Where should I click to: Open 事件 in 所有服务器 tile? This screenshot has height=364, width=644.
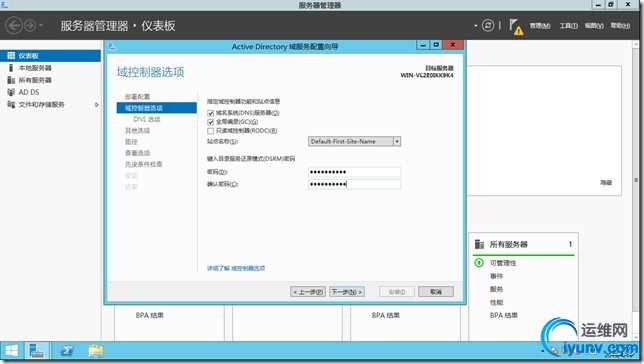(497, 276)
